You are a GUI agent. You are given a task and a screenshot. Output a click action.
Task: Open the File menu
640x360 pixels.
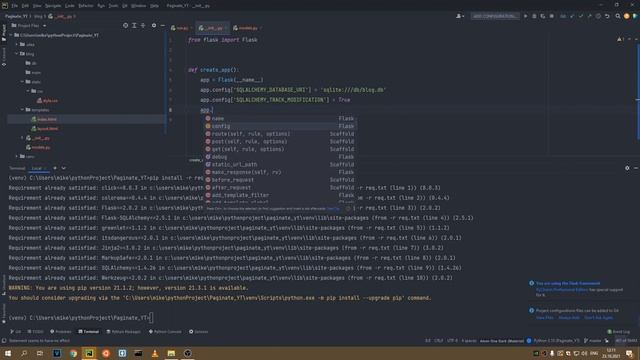(x=15, y=6)
